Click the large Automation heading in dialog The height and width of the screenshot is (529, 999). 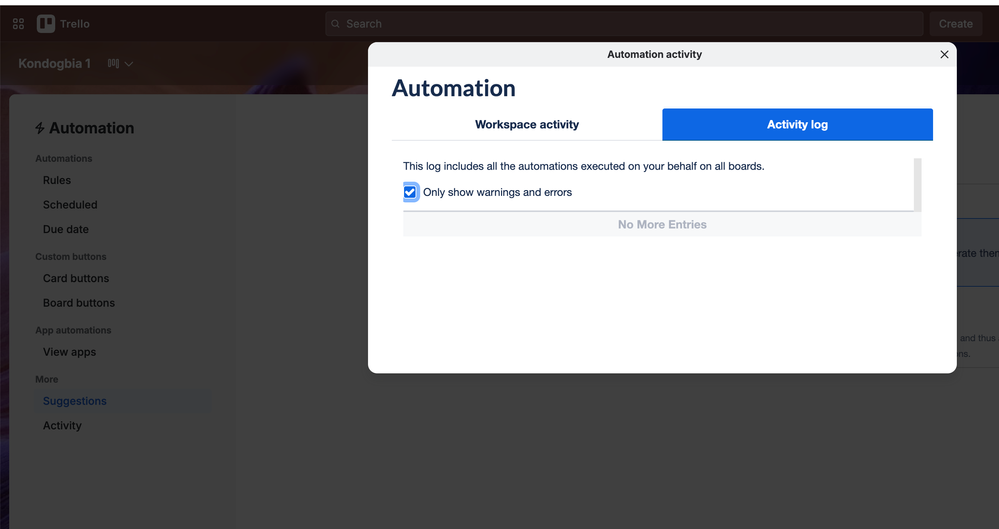coord(454,88)
